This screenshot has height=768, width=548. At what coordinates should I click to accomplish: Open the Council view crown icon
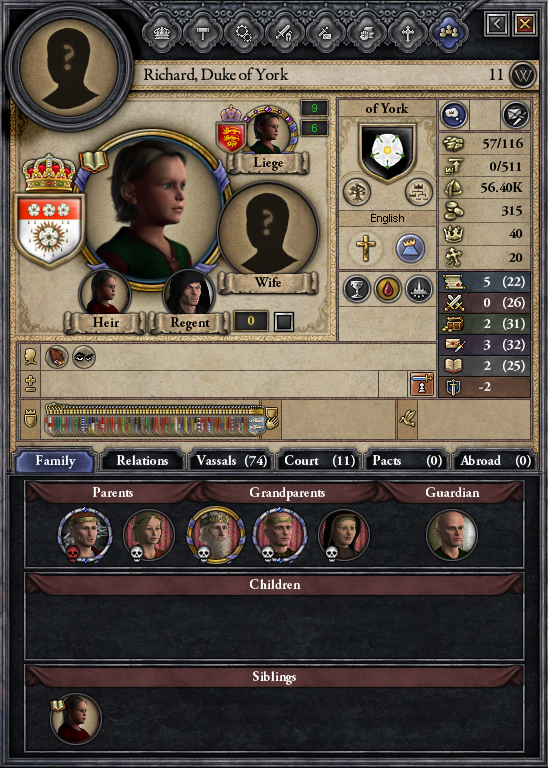pos(162,33)
